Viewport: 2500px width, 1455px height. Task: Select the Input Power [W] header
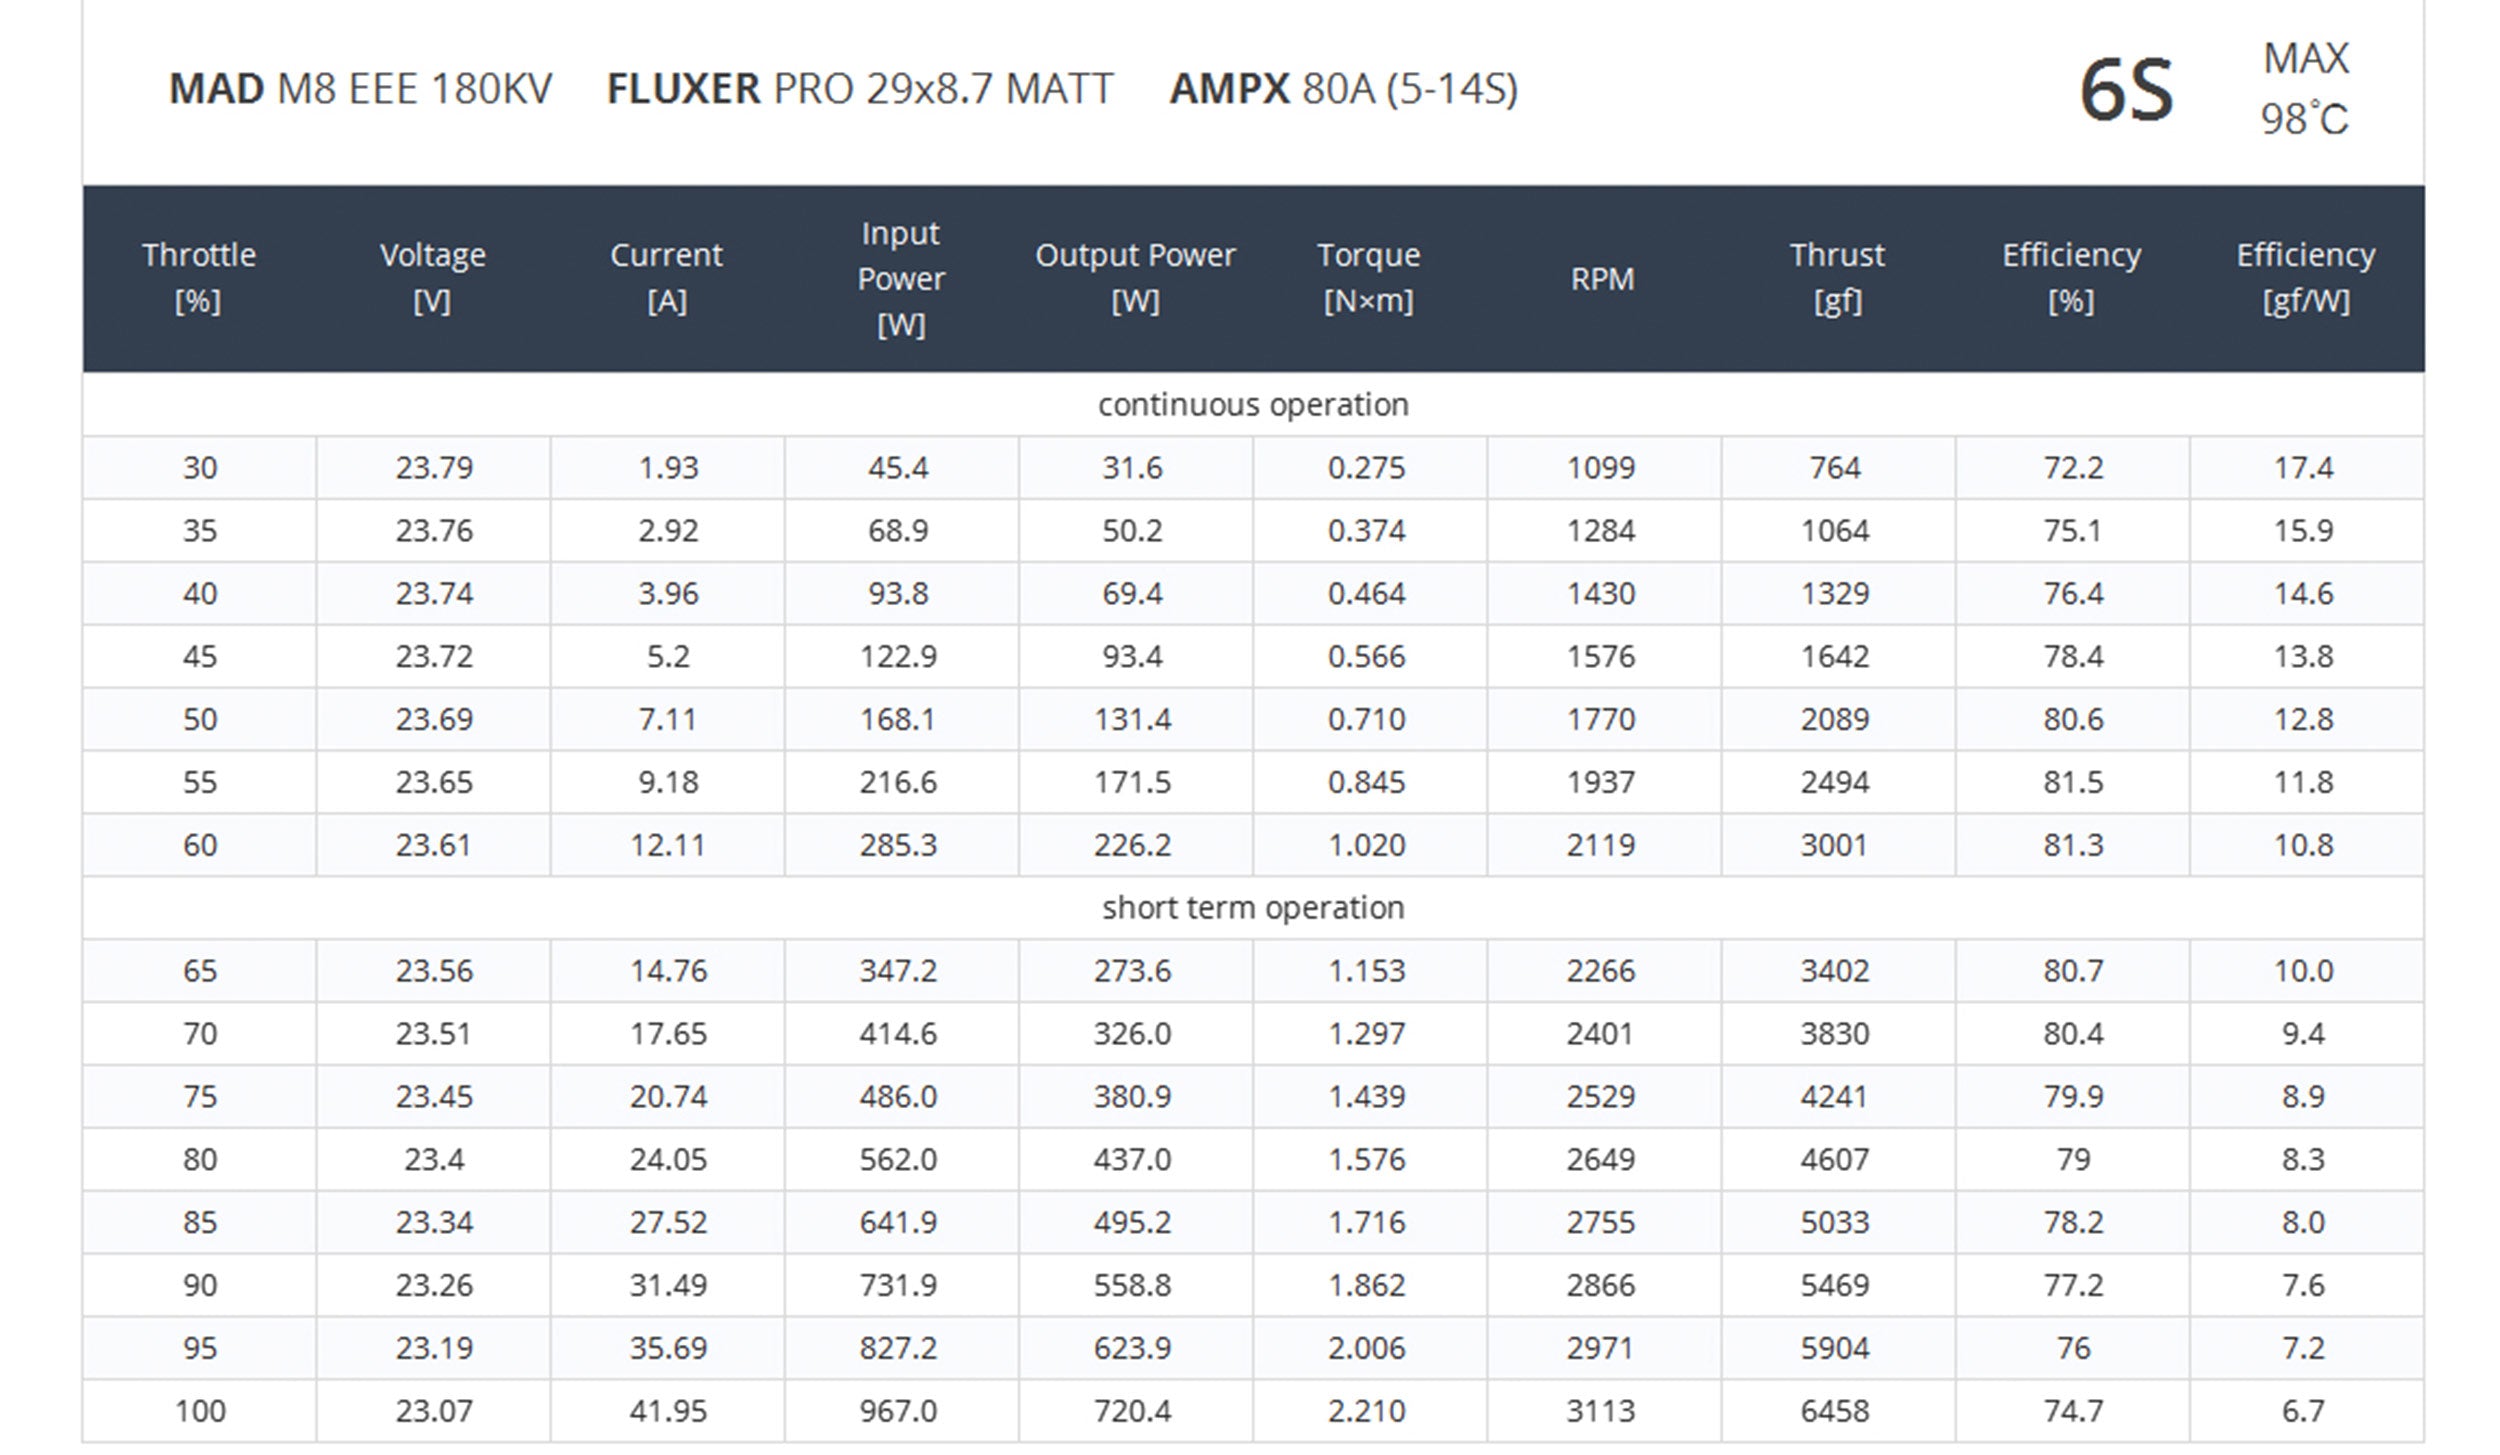click(901, 279)
